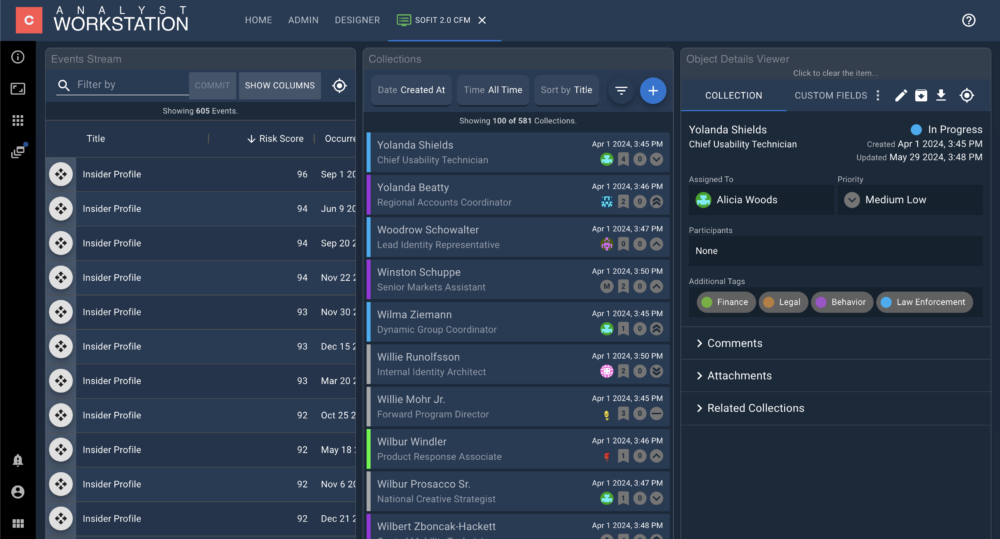The width and height of the screenshot is (1000, 539).
Task: Open the Wilbert Zboncak-Hackett collection card
Action: point(518,527)
